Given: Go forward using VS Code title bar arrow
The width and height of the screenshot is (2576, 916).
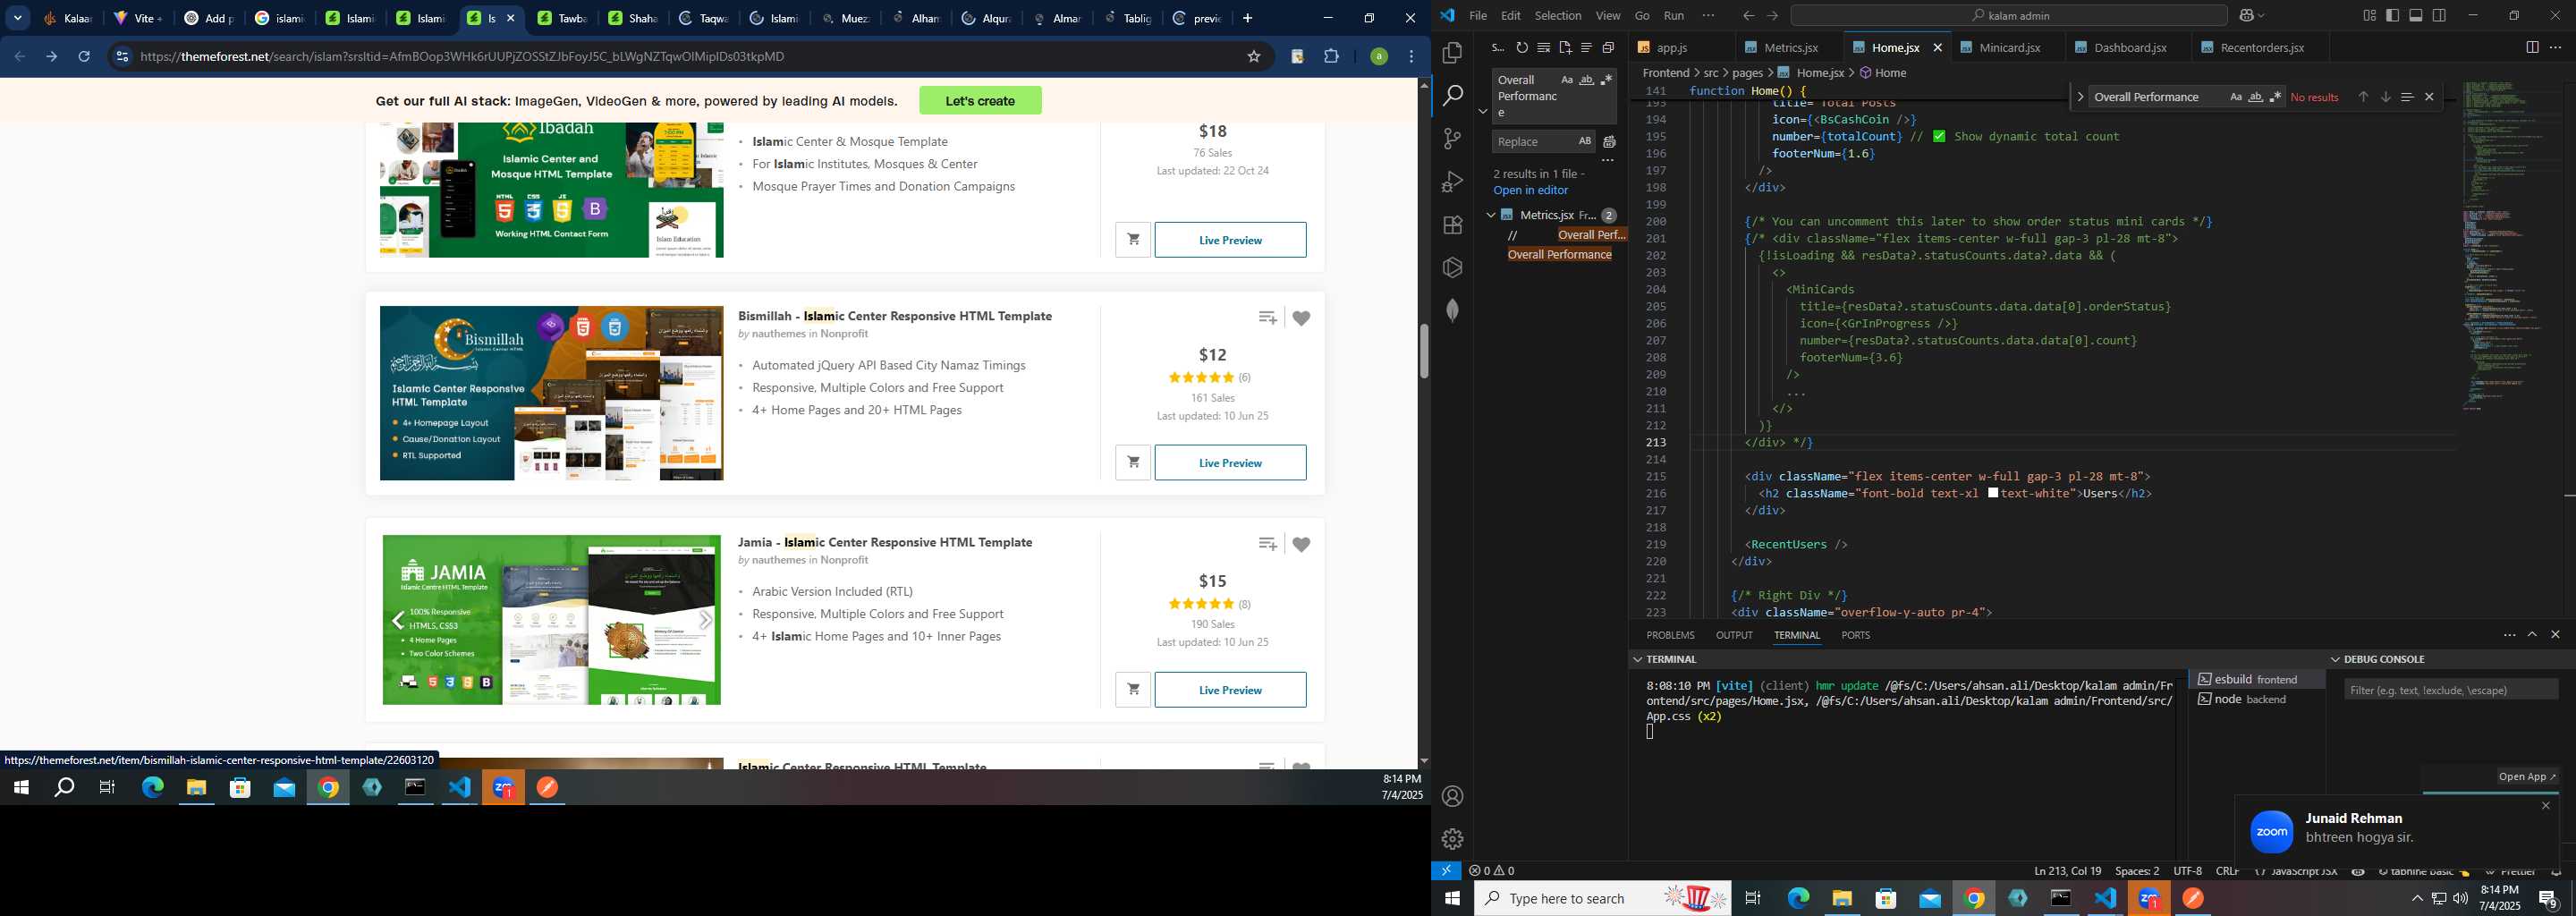Looking at the screenshot, I should click(1772, 16).
